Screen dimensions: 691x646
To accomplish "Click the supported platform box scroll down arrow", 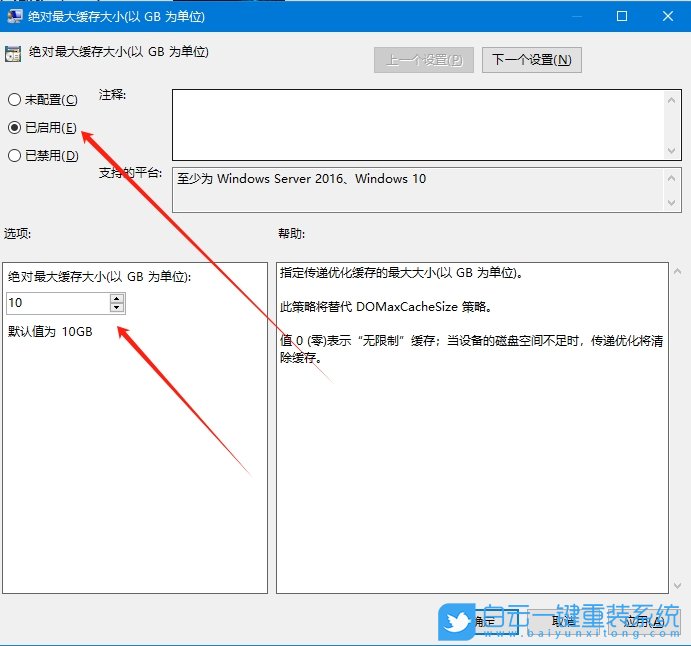I will coord(671,203).
